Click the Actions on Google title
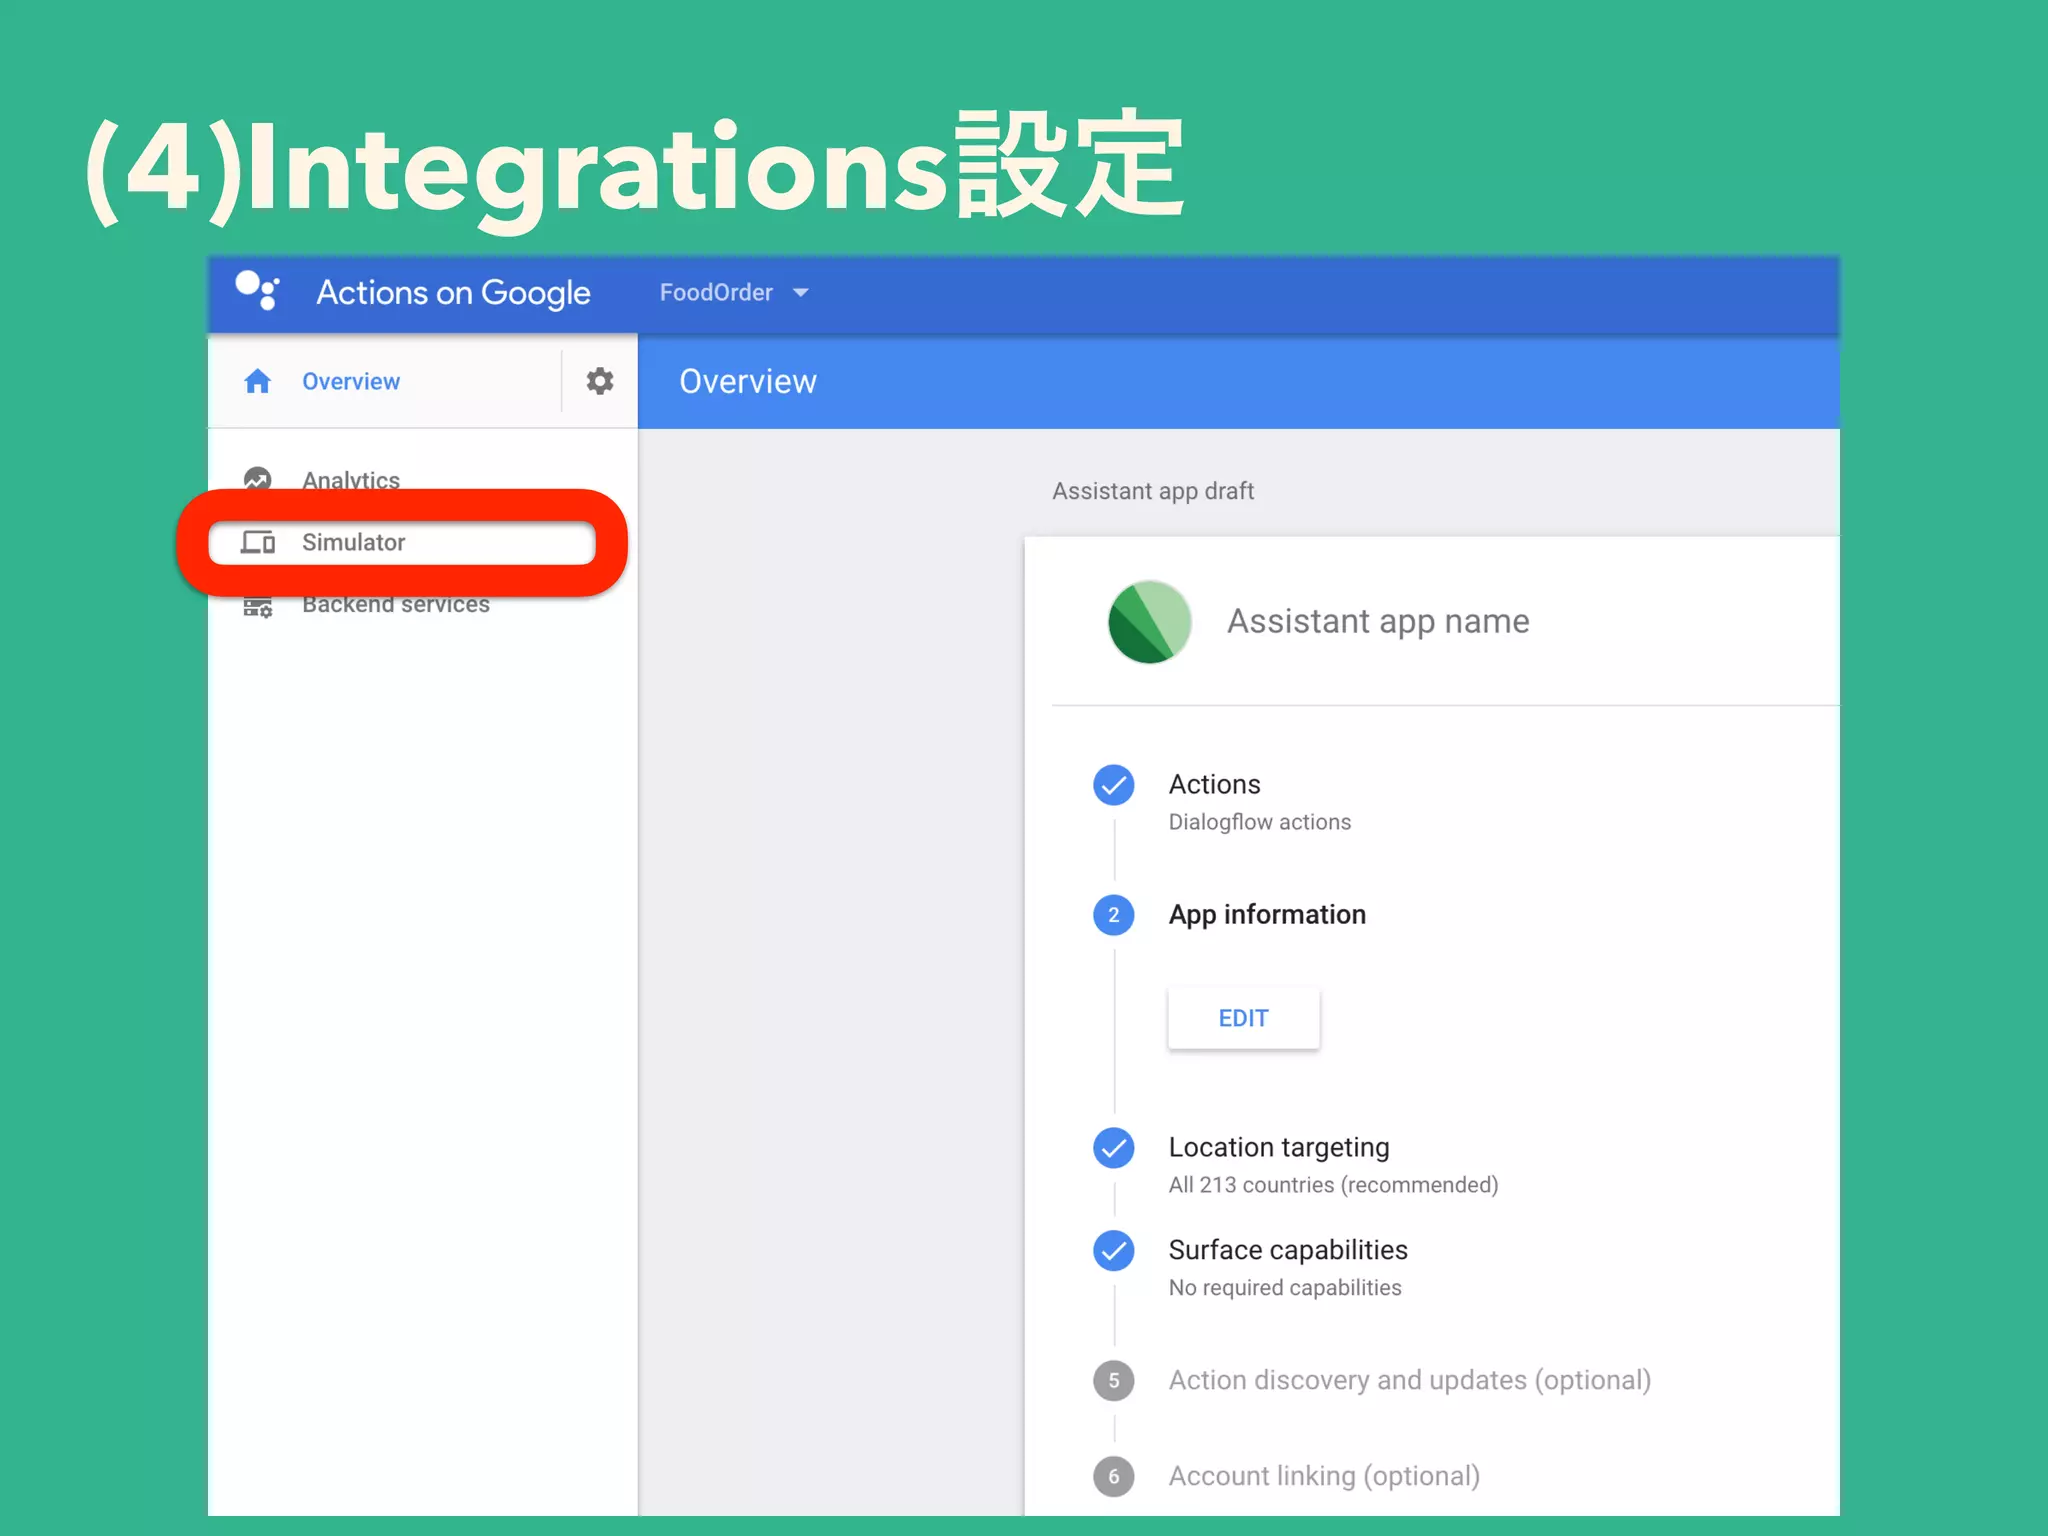 (453, 293)
